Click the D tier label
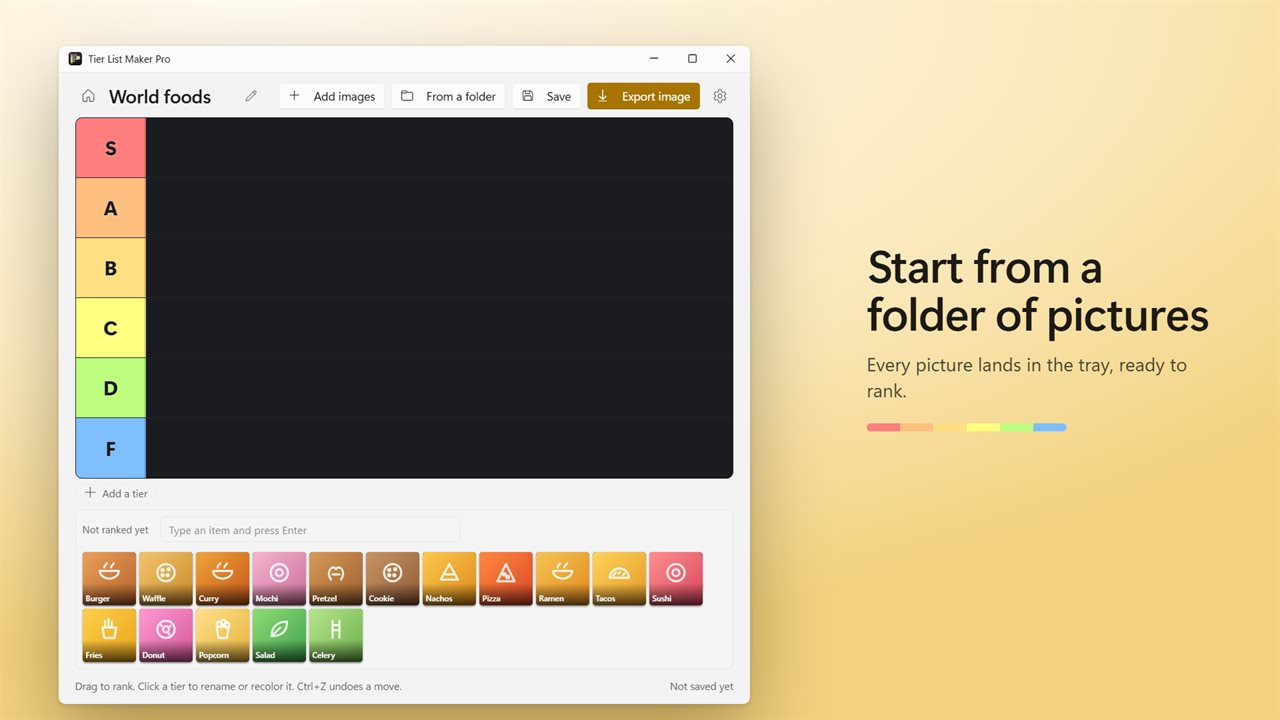Viewport: 1280px width, 720px height. [111, 388]
